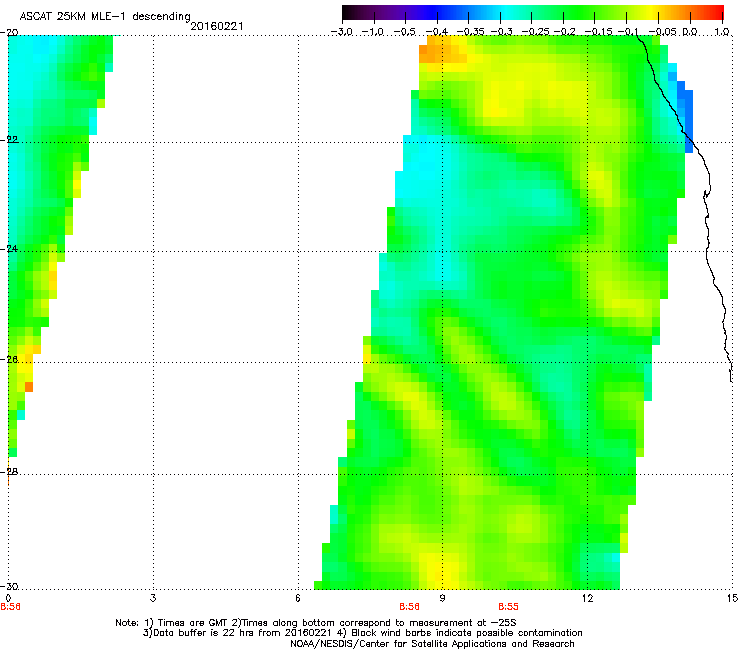
Task: Click the '6' longitude axis label
Action: point(298,598)
